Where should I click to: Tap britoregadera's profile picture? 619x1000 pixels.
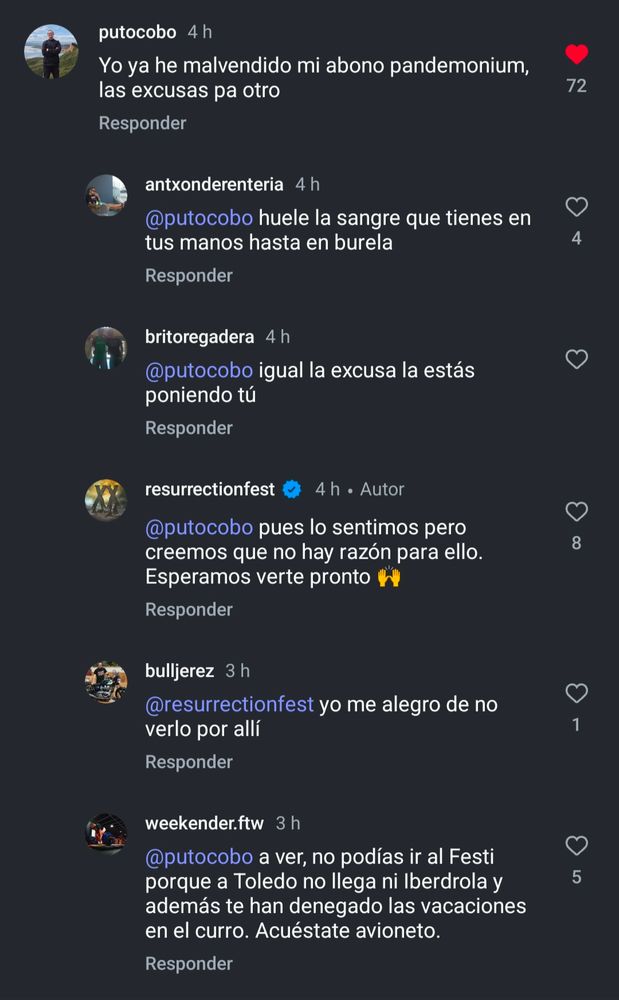coord(106,347)
